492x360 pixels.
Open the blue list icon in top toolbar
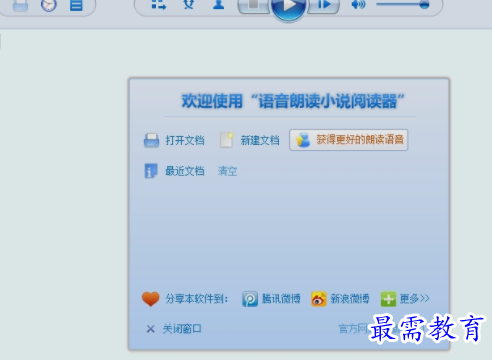point(76,5)
